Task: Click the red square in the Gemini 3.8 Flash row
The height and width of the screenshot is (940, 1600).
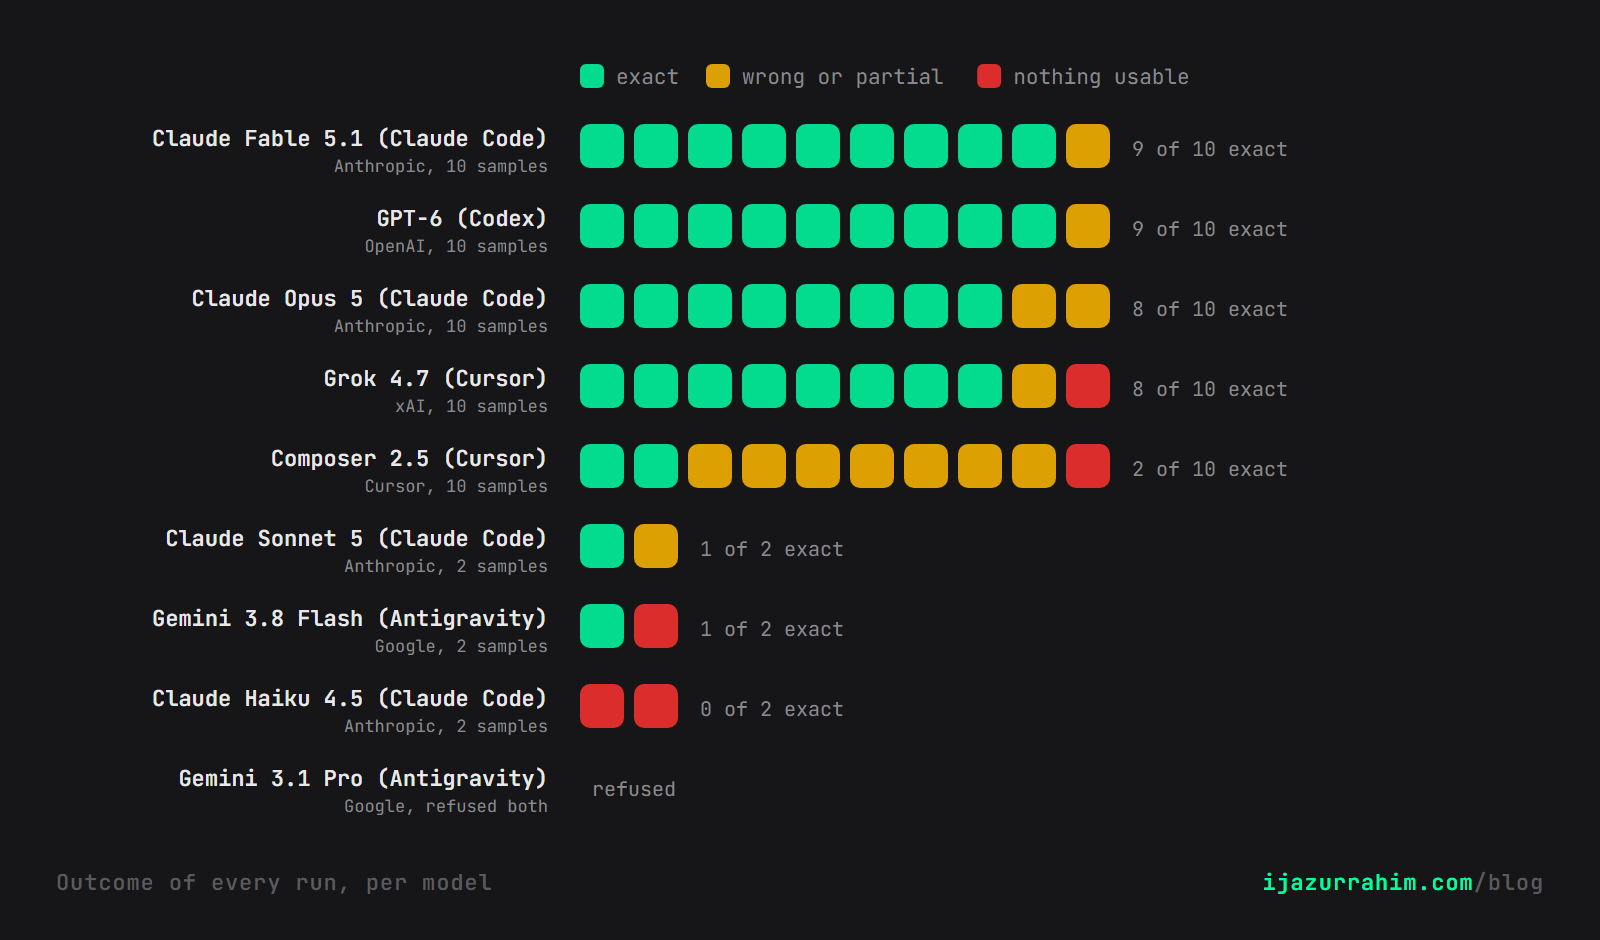Action: coord(656,626)
